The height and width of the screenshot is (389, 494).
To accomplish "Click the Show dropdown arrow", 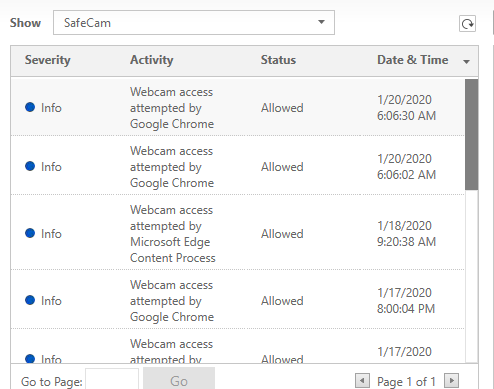I will (x=321, y=22).
